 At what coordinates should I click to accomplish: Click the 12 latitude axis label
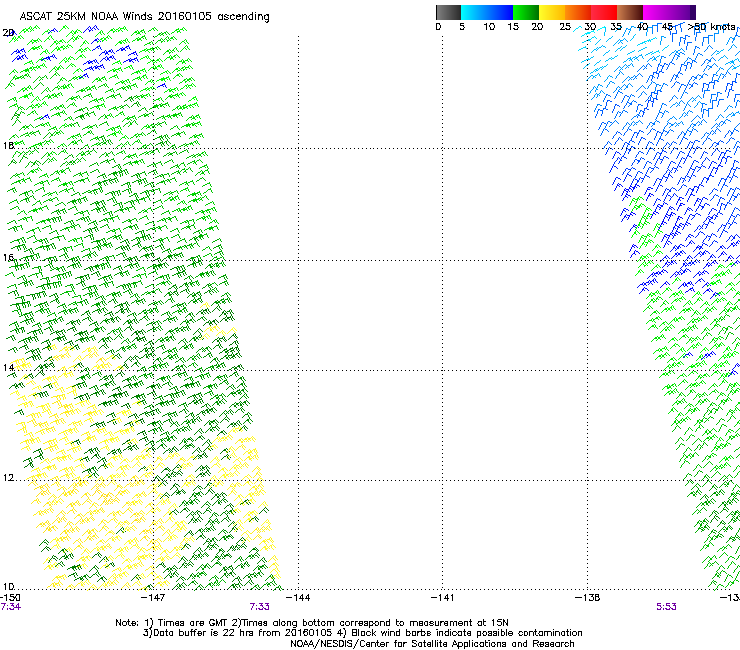pyautogui.click(x=8, y=478)
